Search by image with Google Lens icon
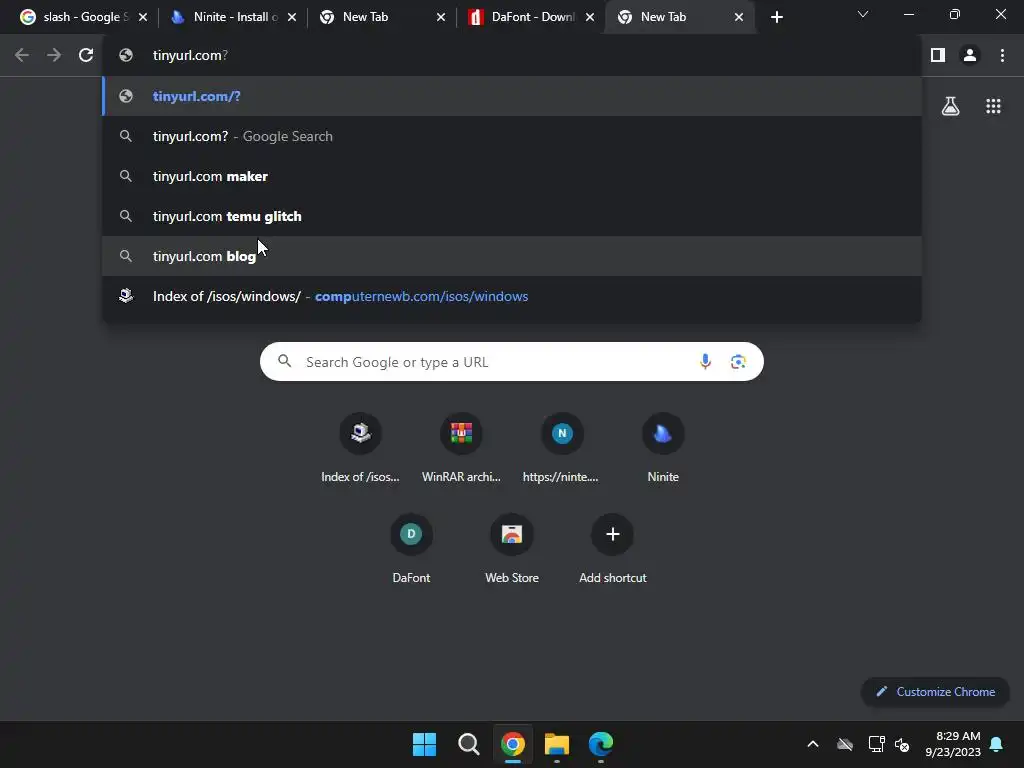 [738, 361]
